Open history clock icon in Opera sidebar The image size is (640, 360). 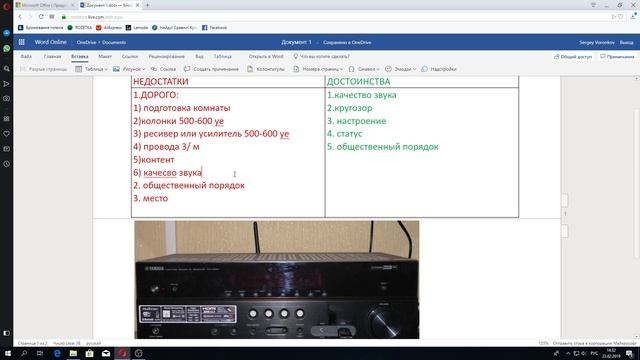coord(6,164)
